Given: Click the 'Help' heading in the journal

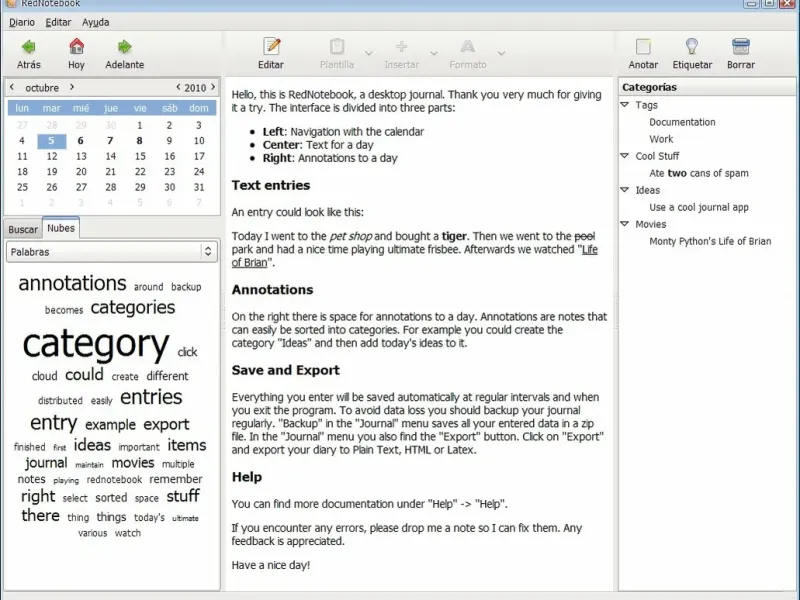Looking at the screenshot, I should [247, 477].
